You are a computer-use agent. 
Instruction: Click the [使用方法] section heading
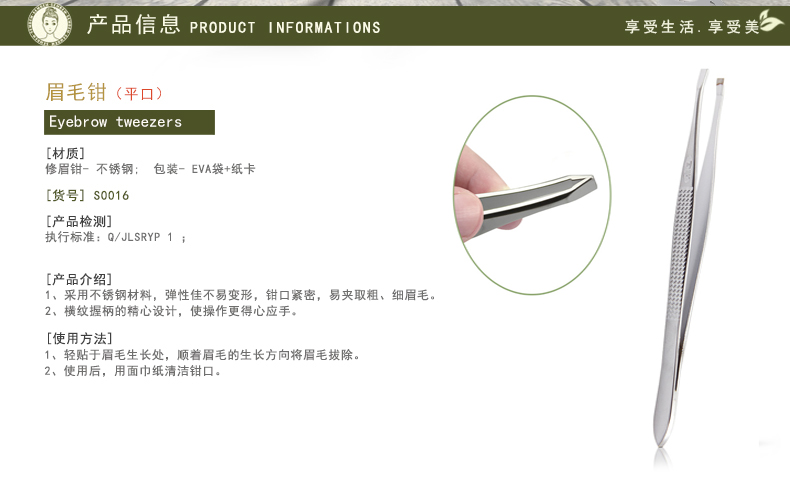pyautogui.click(x=79, y=338)
